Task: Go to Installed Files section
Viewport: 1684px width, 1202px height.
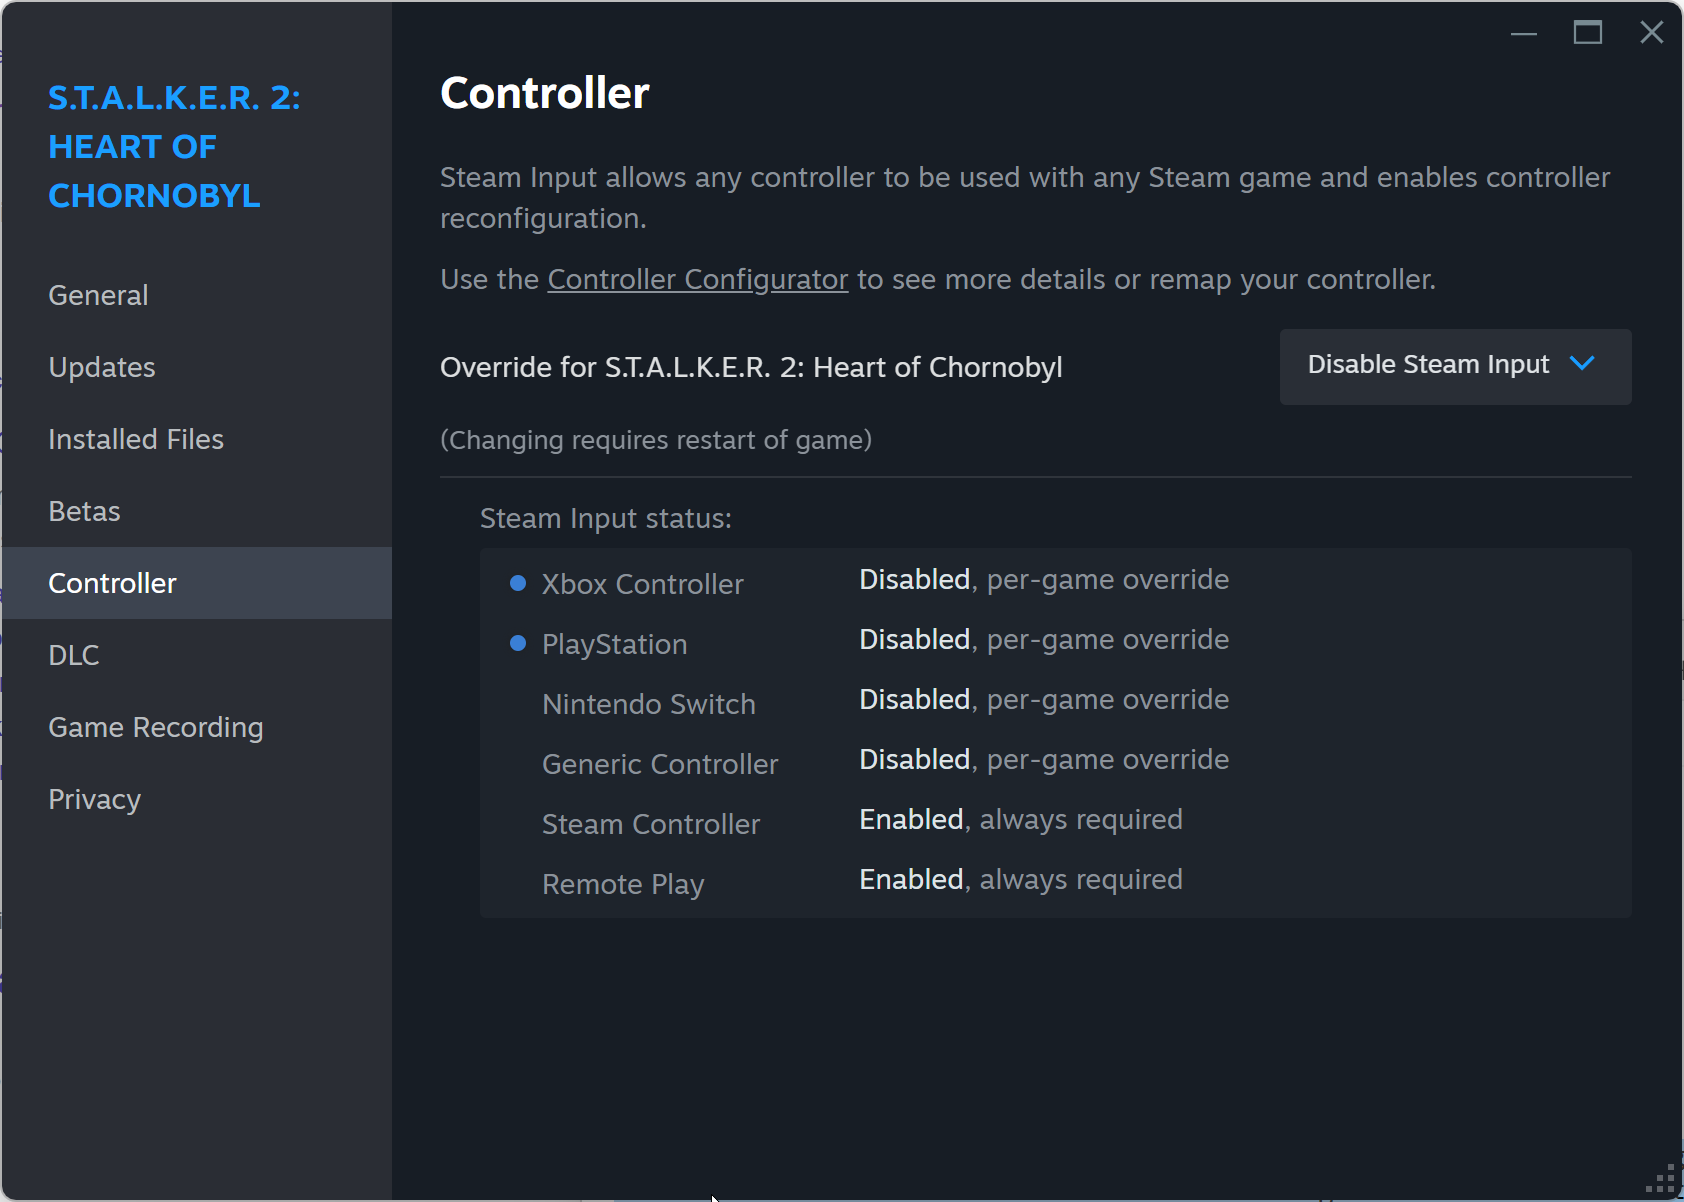Action: coord(136,439)
